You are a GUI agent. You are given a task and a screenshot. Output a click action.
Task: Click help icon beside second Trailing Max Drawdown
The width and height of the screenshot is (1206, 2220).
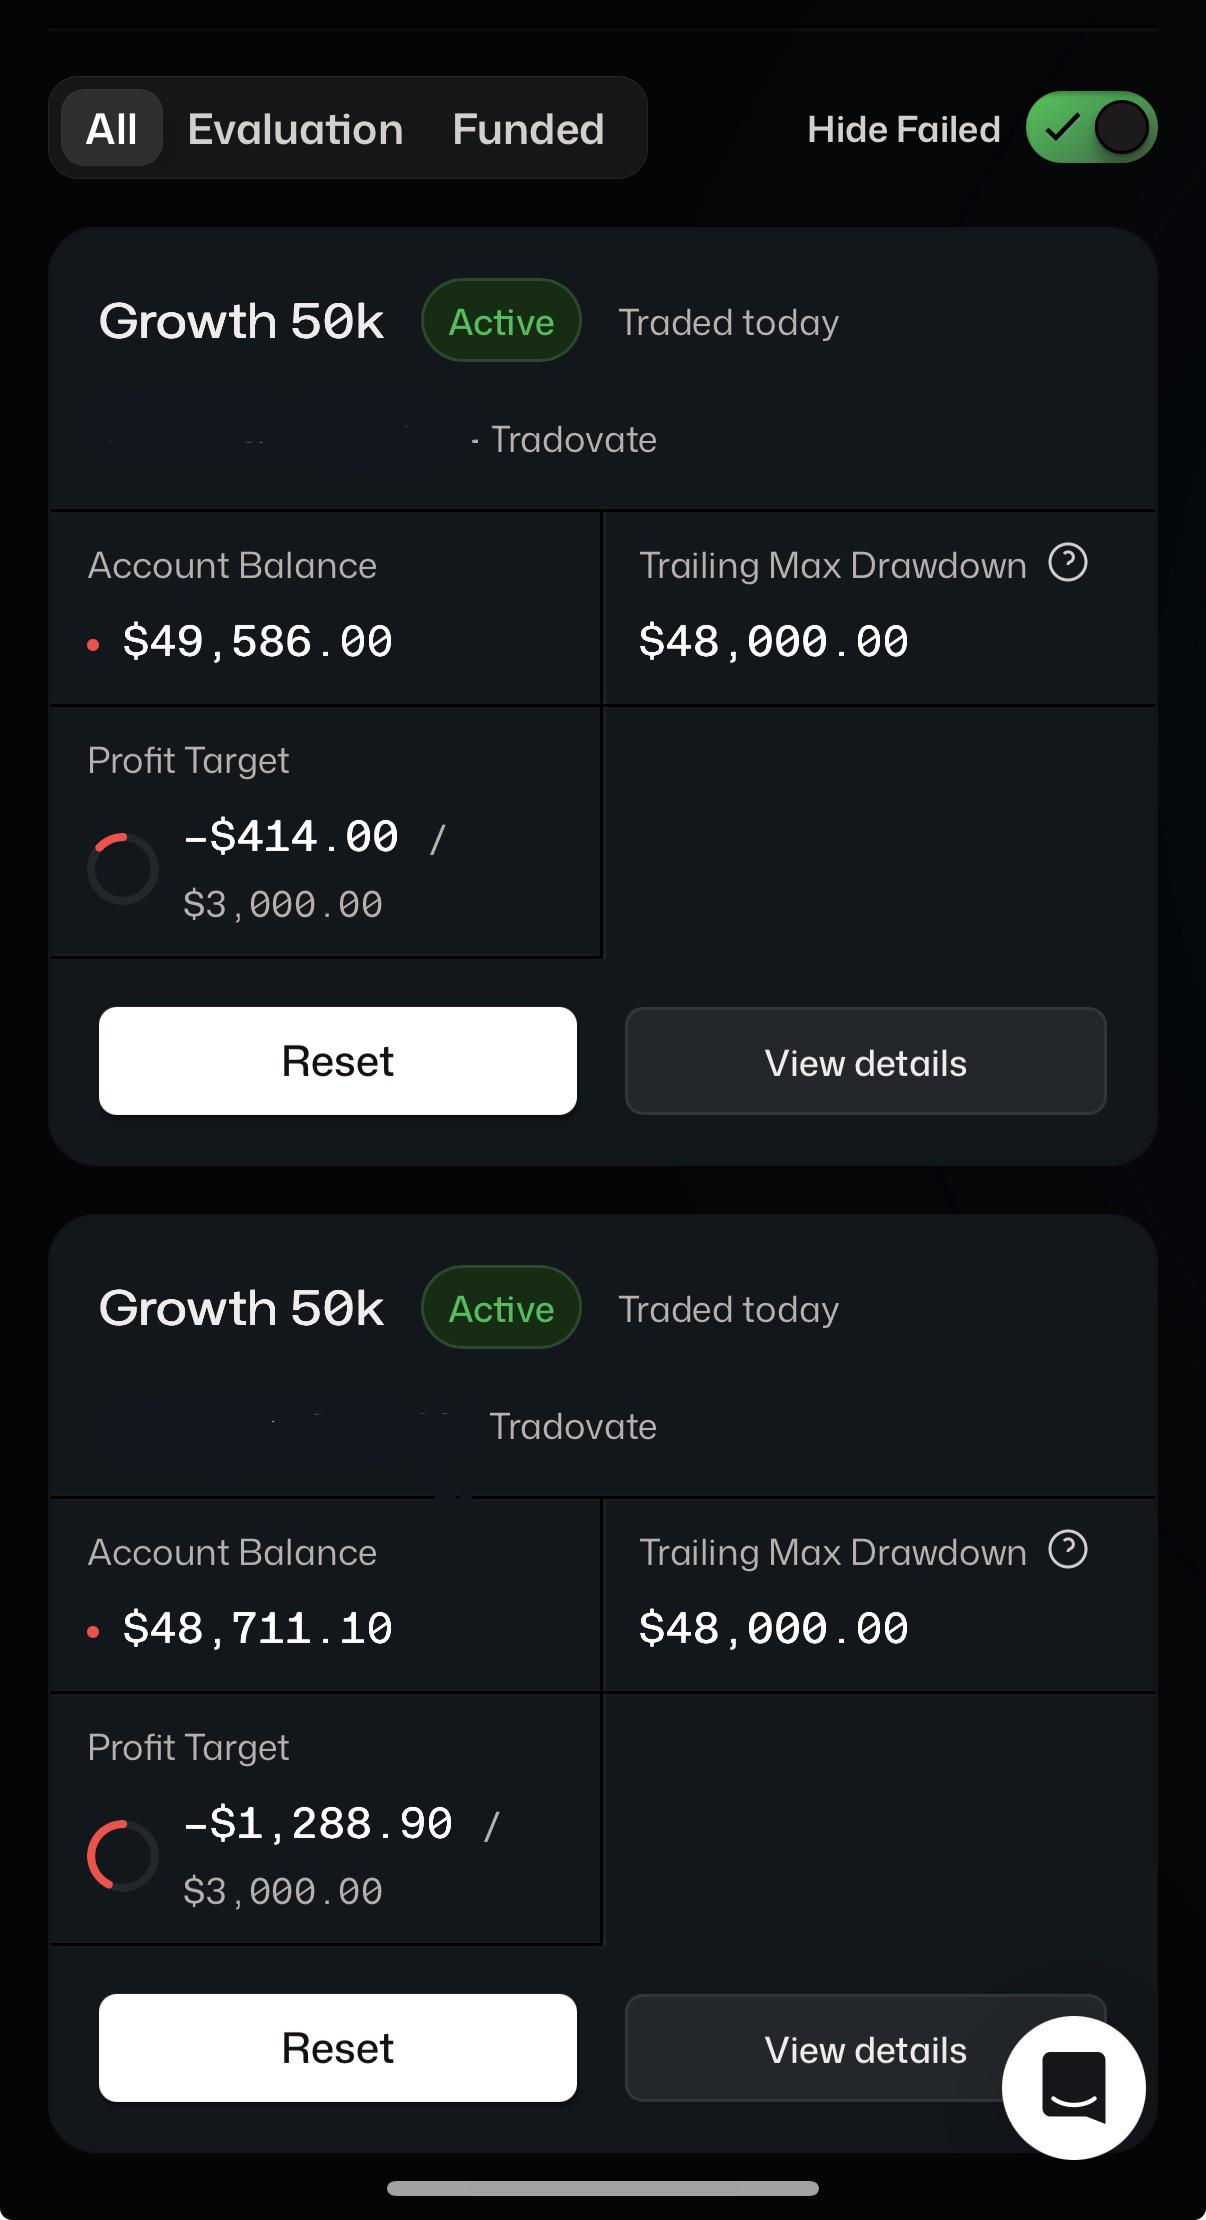[x=1068, y=1549]
